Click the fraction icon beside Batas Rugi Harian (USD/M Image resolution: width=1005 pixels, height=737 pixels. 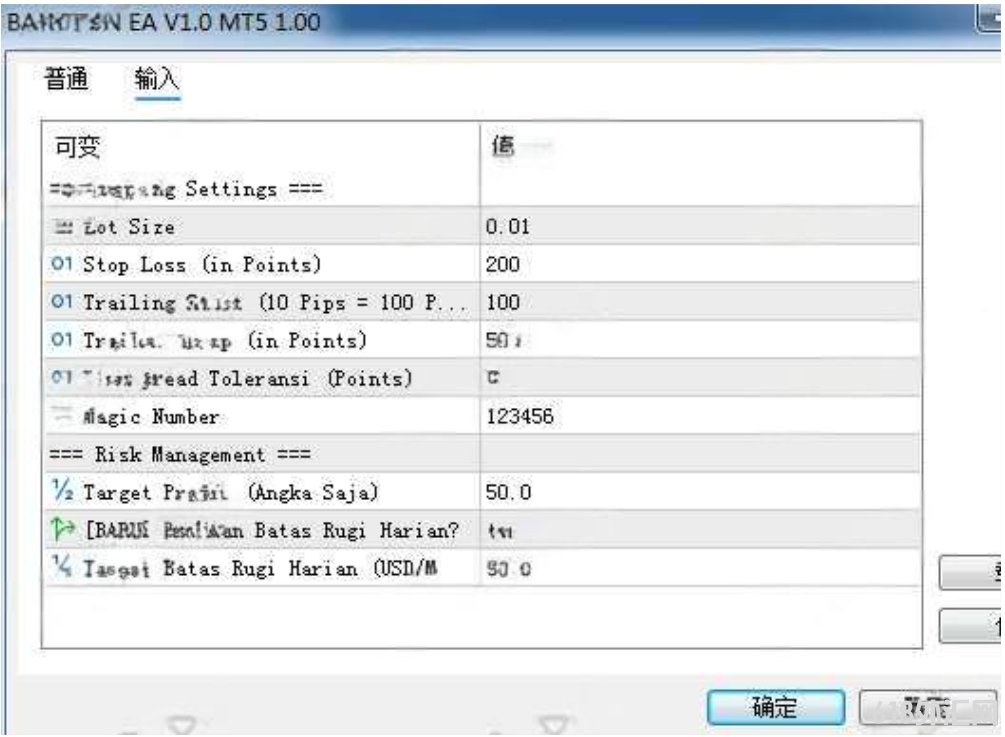(62, 566)
